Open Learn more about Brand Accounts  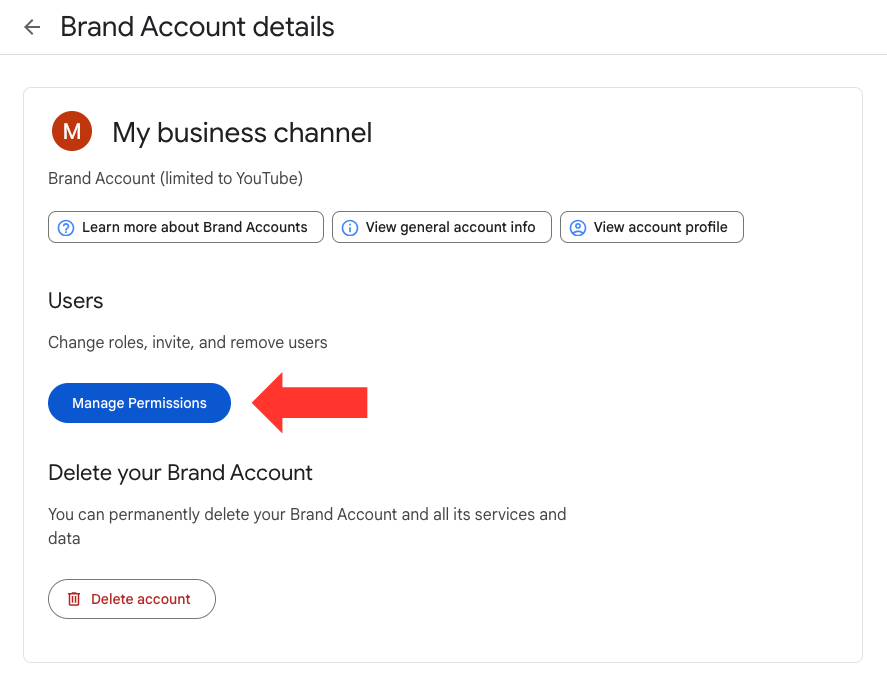pyautogui.click(x=185, y=227)
